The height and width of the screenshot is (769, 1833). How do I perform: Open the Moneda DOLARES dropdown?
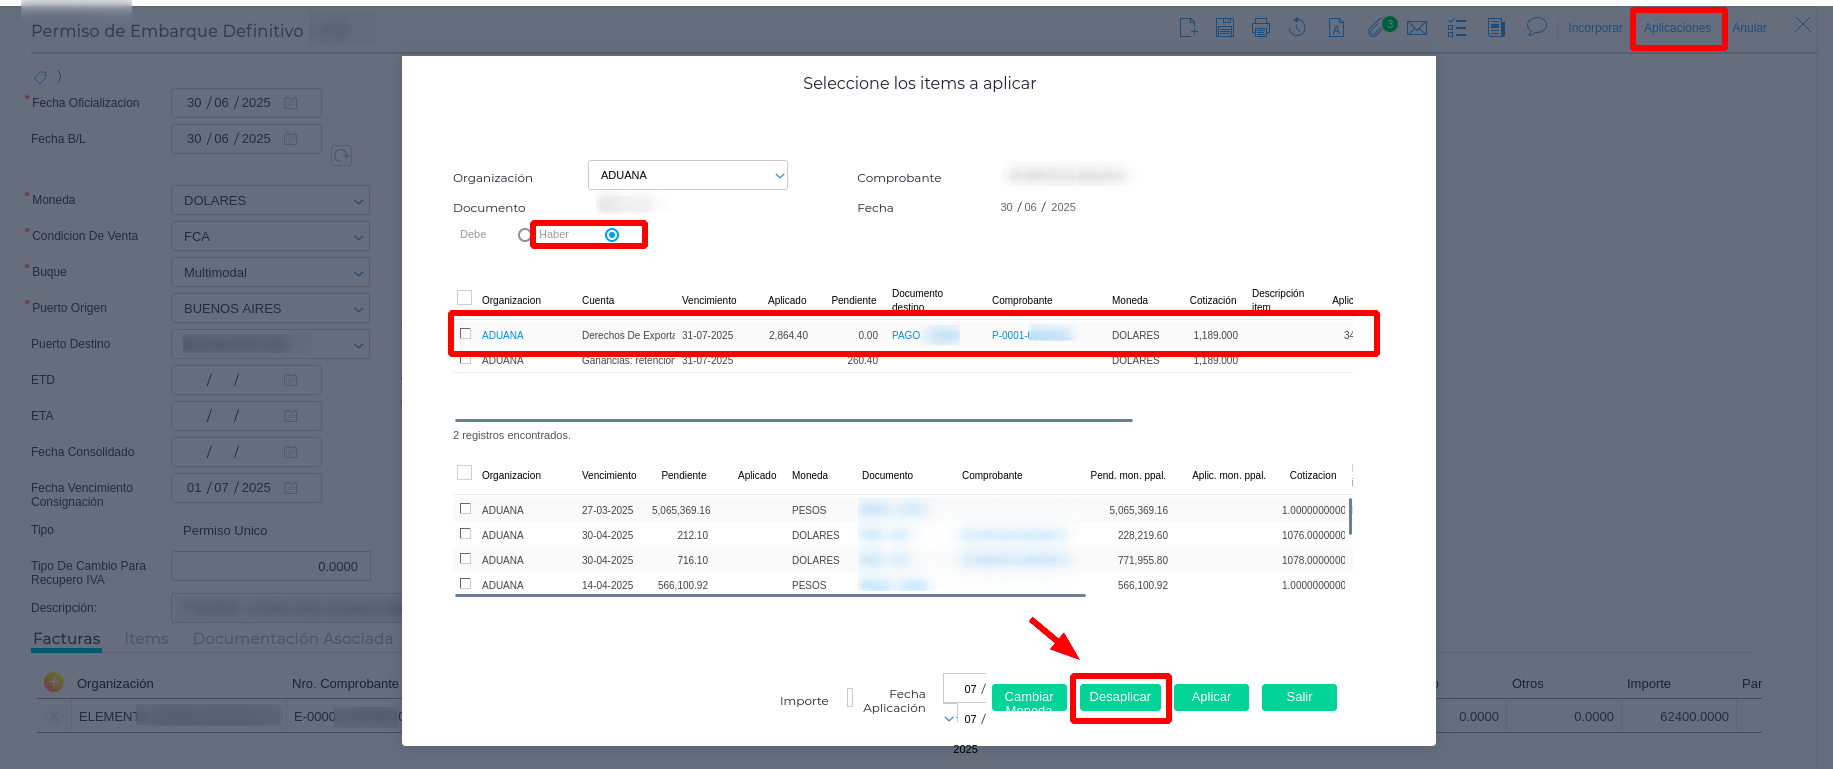270,200
